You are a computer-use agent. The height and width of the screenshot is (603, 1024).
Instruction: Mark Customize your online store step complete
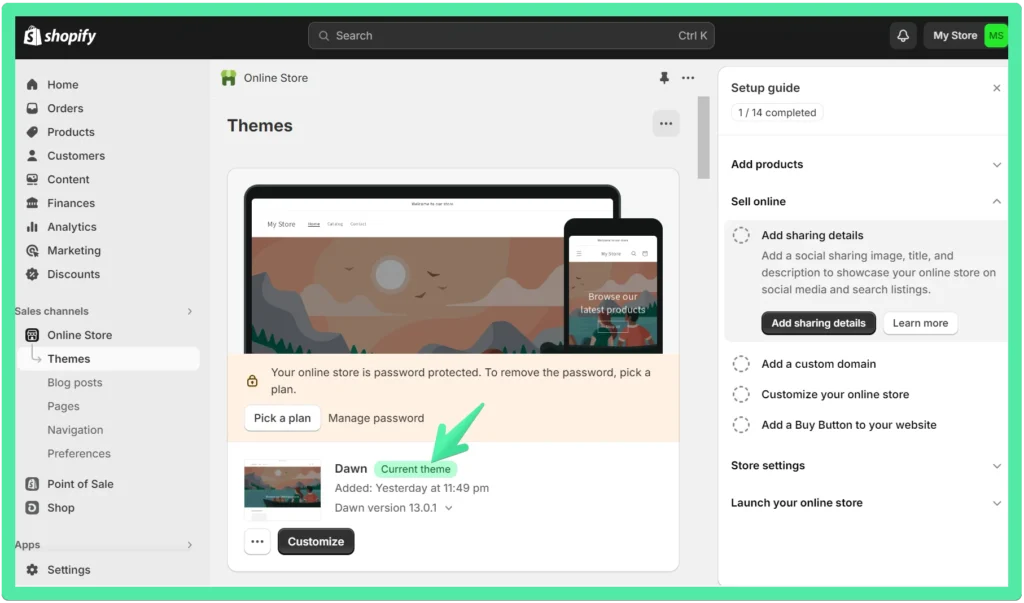[x=741, y=395]
